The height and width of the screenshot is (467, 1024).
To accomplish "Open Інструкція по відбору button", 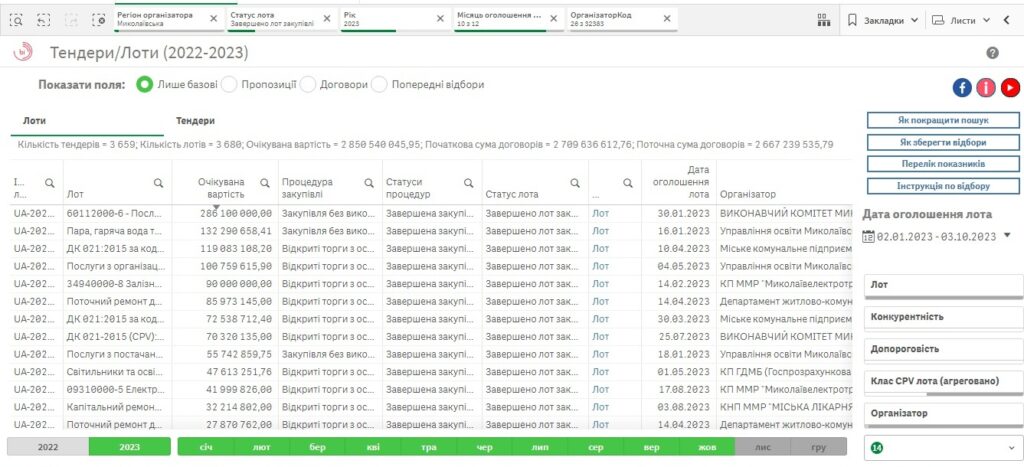I will coord(943,185).
